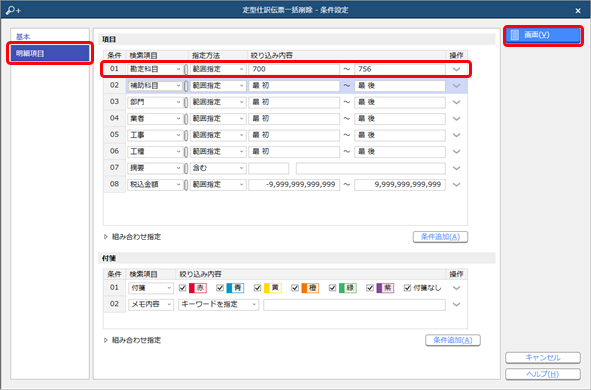591x390 pixels.
Task: Uncheck the 黄 sticky note checkbox
Action: pos(257,288)
